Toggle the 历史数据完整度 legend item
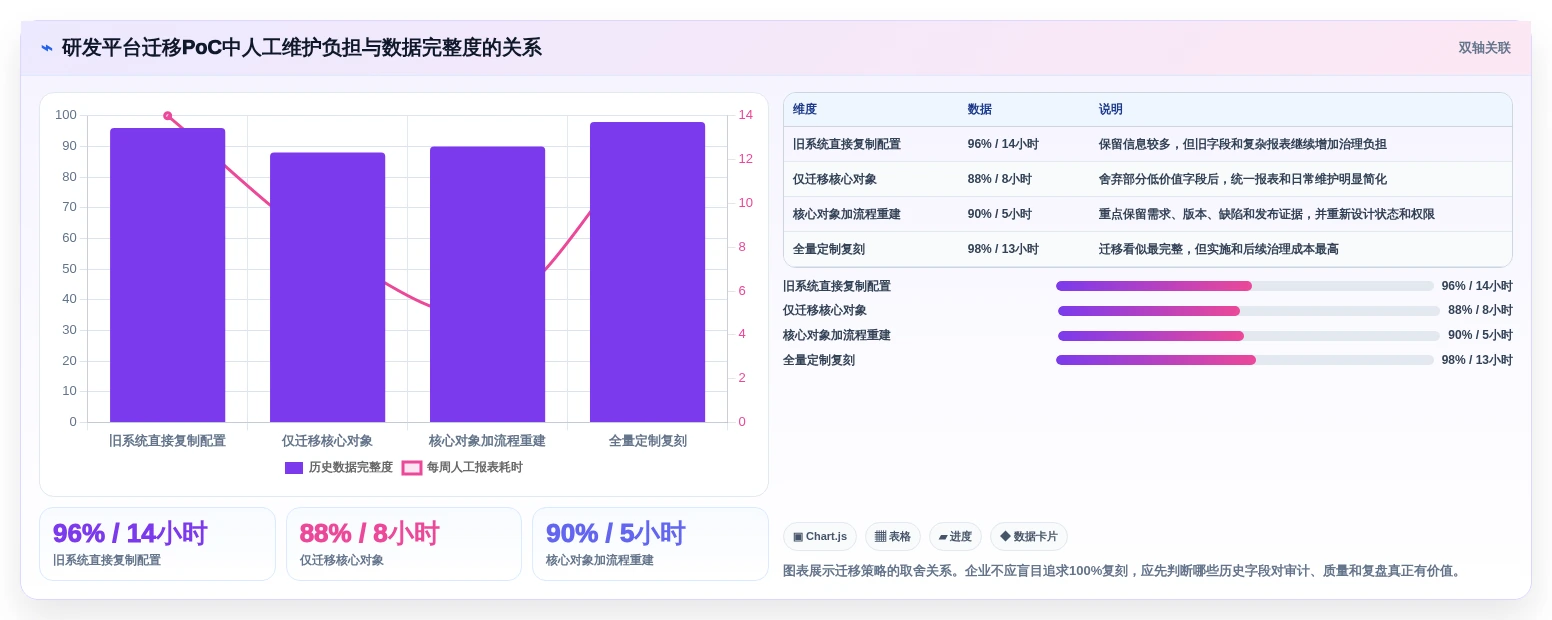Screen dimensions: 1552x620 click(x=339, y=467)
